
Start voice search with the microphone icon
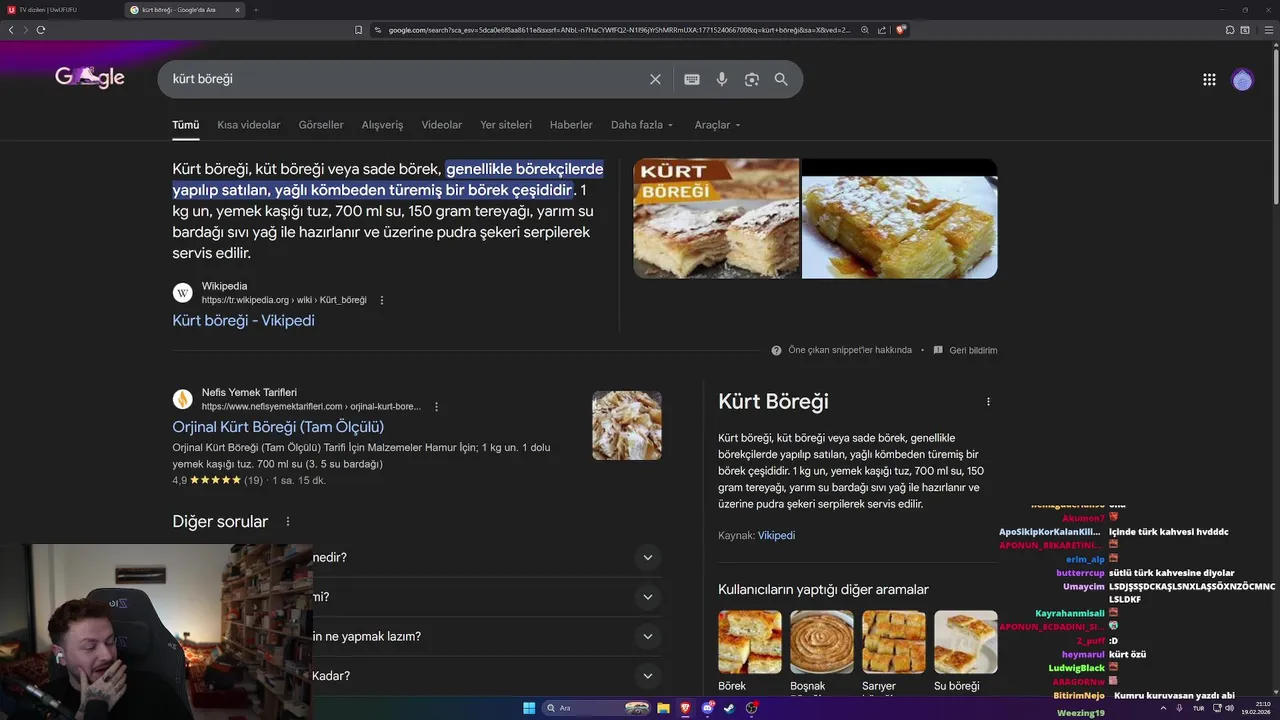pyautogui.click(x=722, y=79)
